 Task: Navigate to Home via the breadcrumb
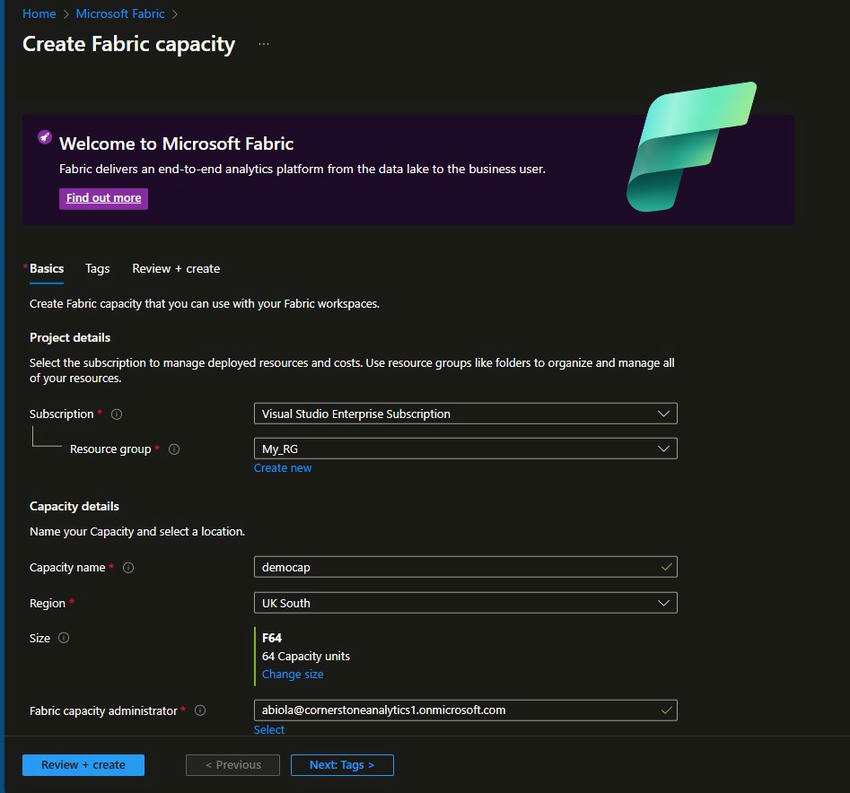38,13
